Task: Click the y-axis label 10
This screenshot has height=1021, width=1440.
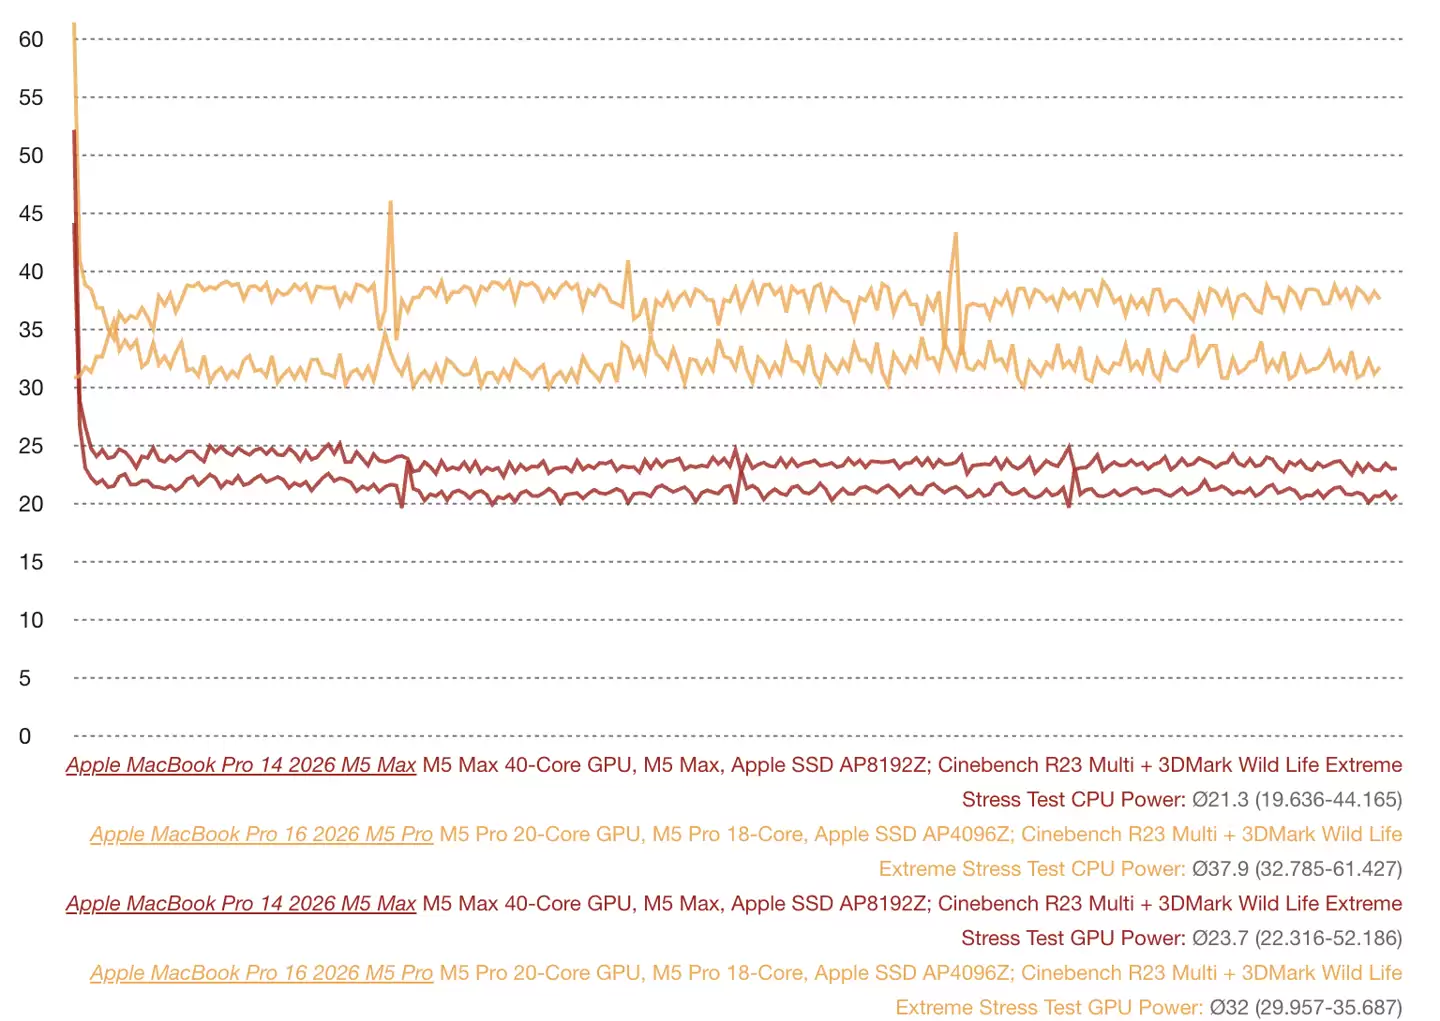Action: (x=31, y=620)
